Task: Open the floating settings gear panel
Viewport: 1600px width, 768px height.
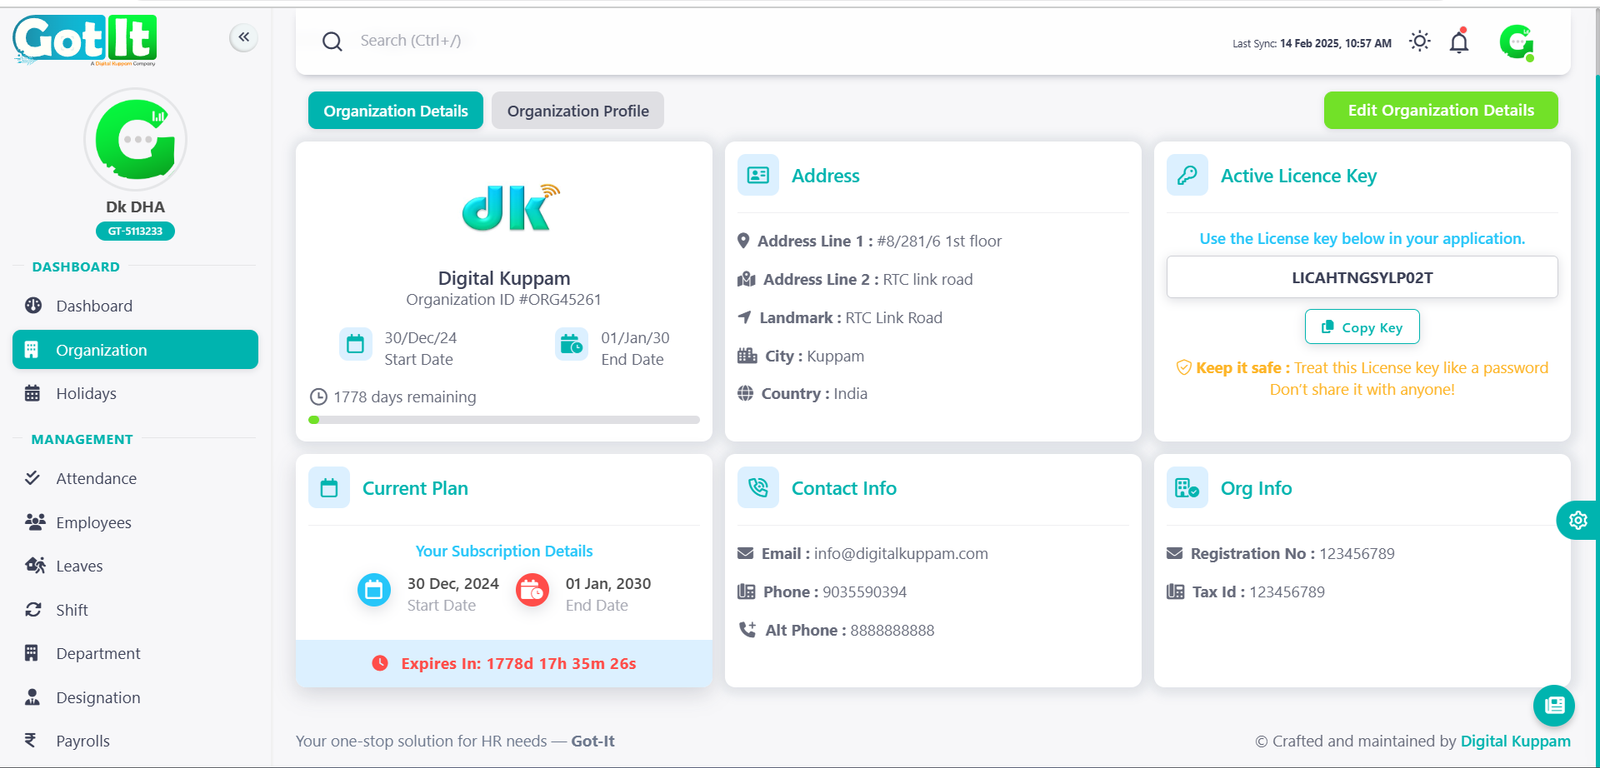Action: [x=1578, y=520]
